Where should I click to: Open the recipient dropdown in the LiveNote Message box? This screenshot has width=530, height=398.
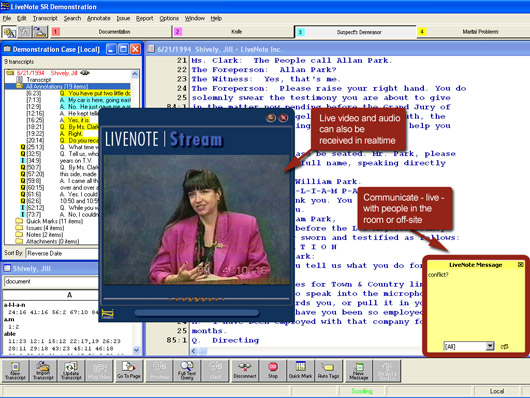pyautogui.click(x=489, y=346)
